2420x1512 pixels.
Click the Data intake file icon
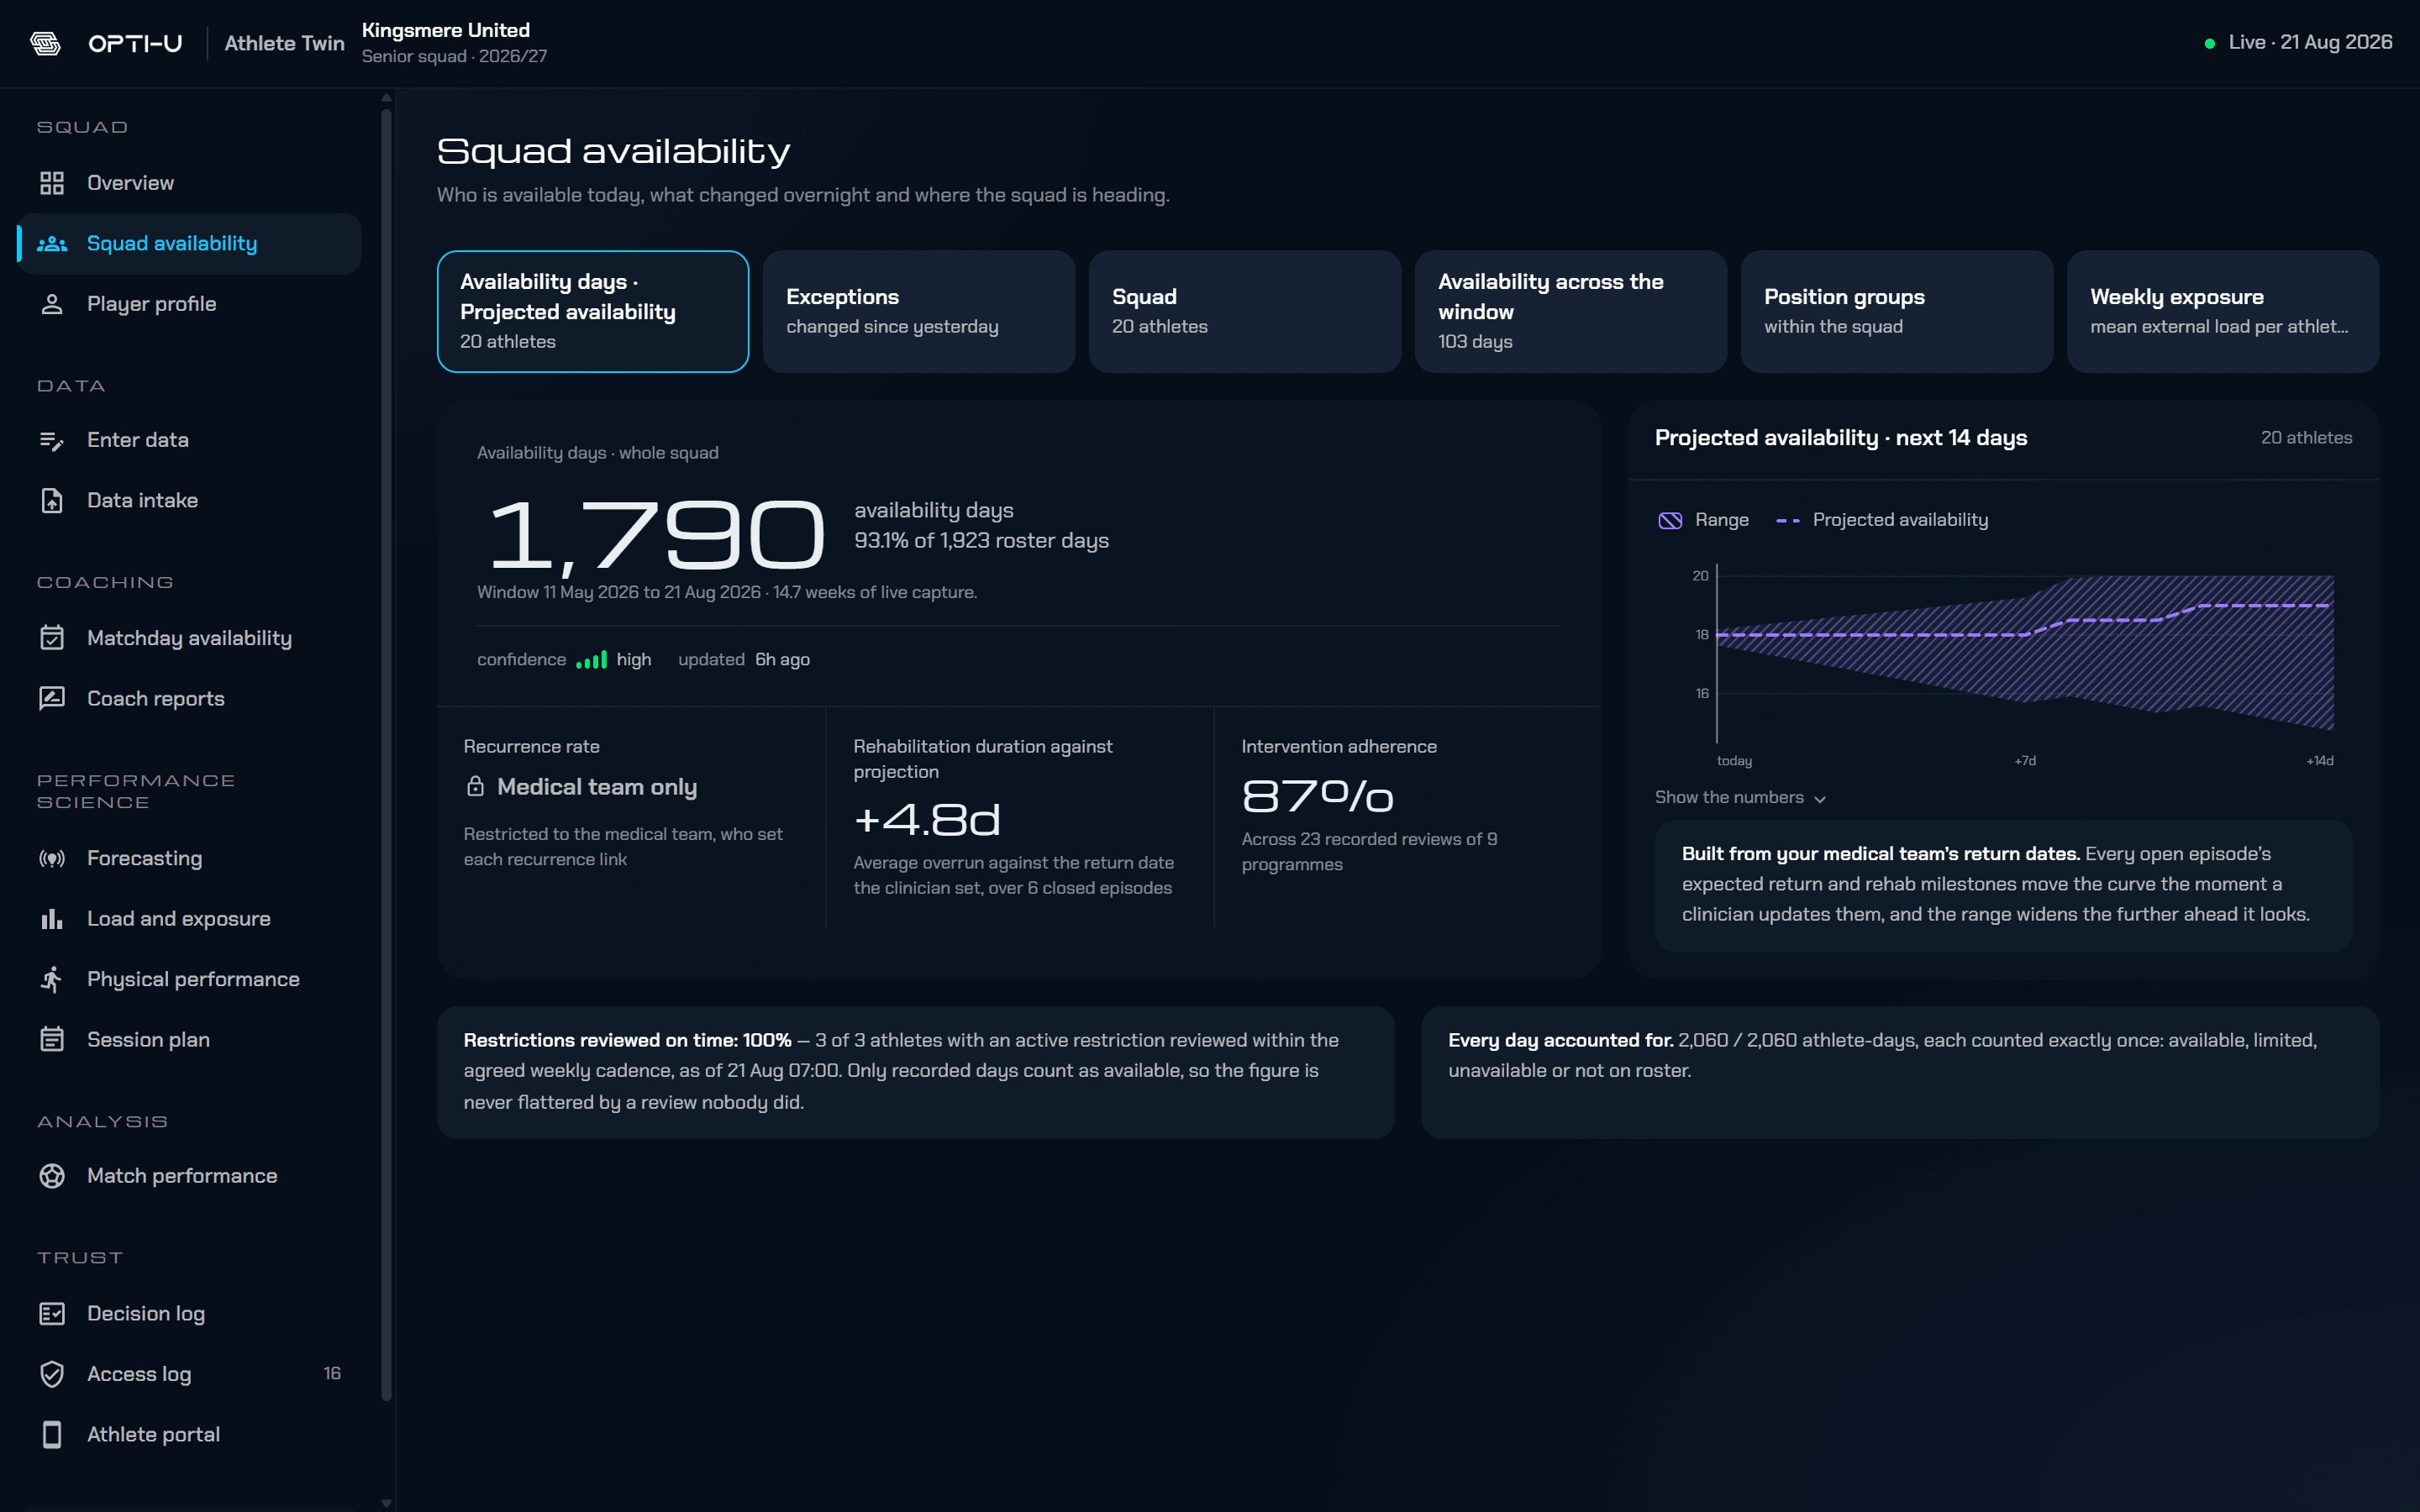52,500
